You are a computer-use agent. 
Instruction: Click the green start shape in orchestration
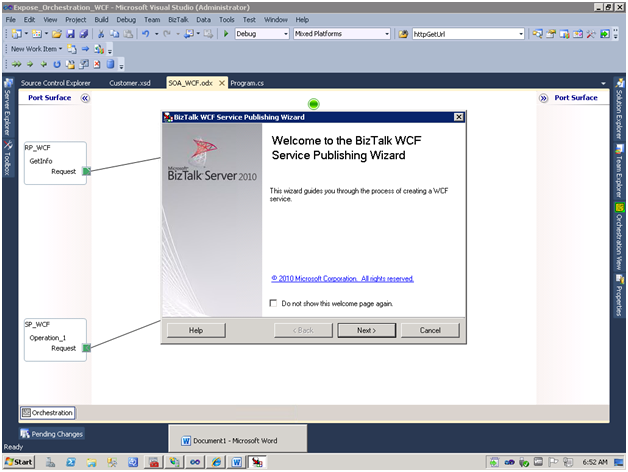click(x=314, y=104)
